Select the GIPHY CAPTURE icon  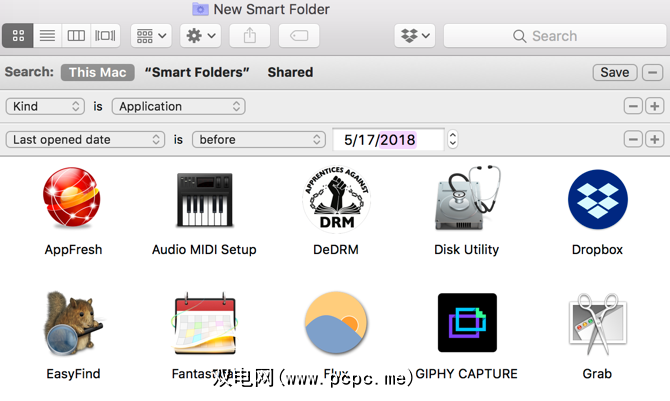467,323
